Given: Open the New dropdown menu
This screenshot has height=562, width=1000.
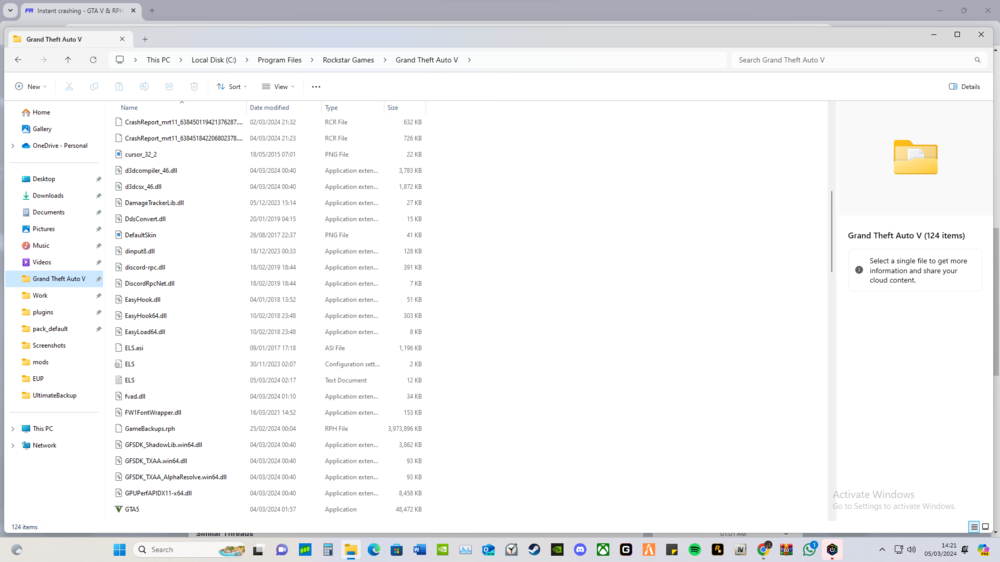Looking at the screenshot, I should click(x=31, y=87).
